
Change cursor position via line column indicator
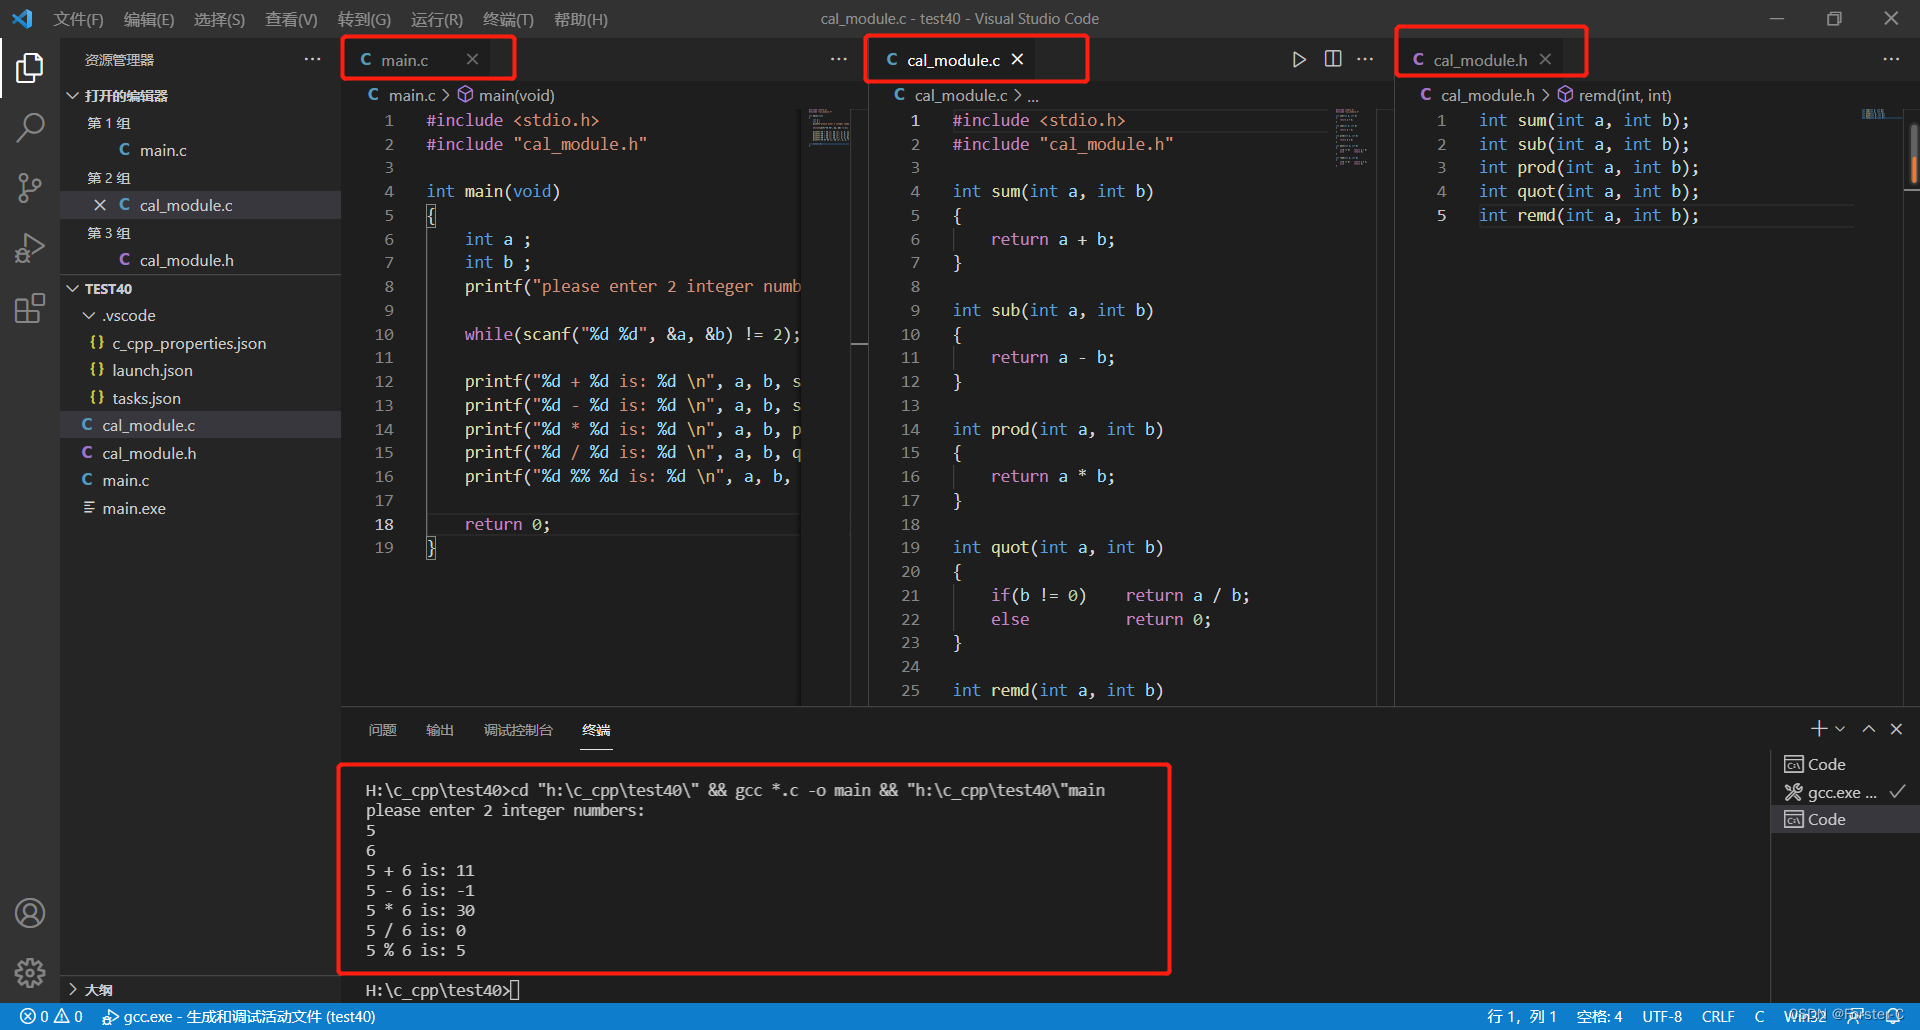coord(1521,1016)
